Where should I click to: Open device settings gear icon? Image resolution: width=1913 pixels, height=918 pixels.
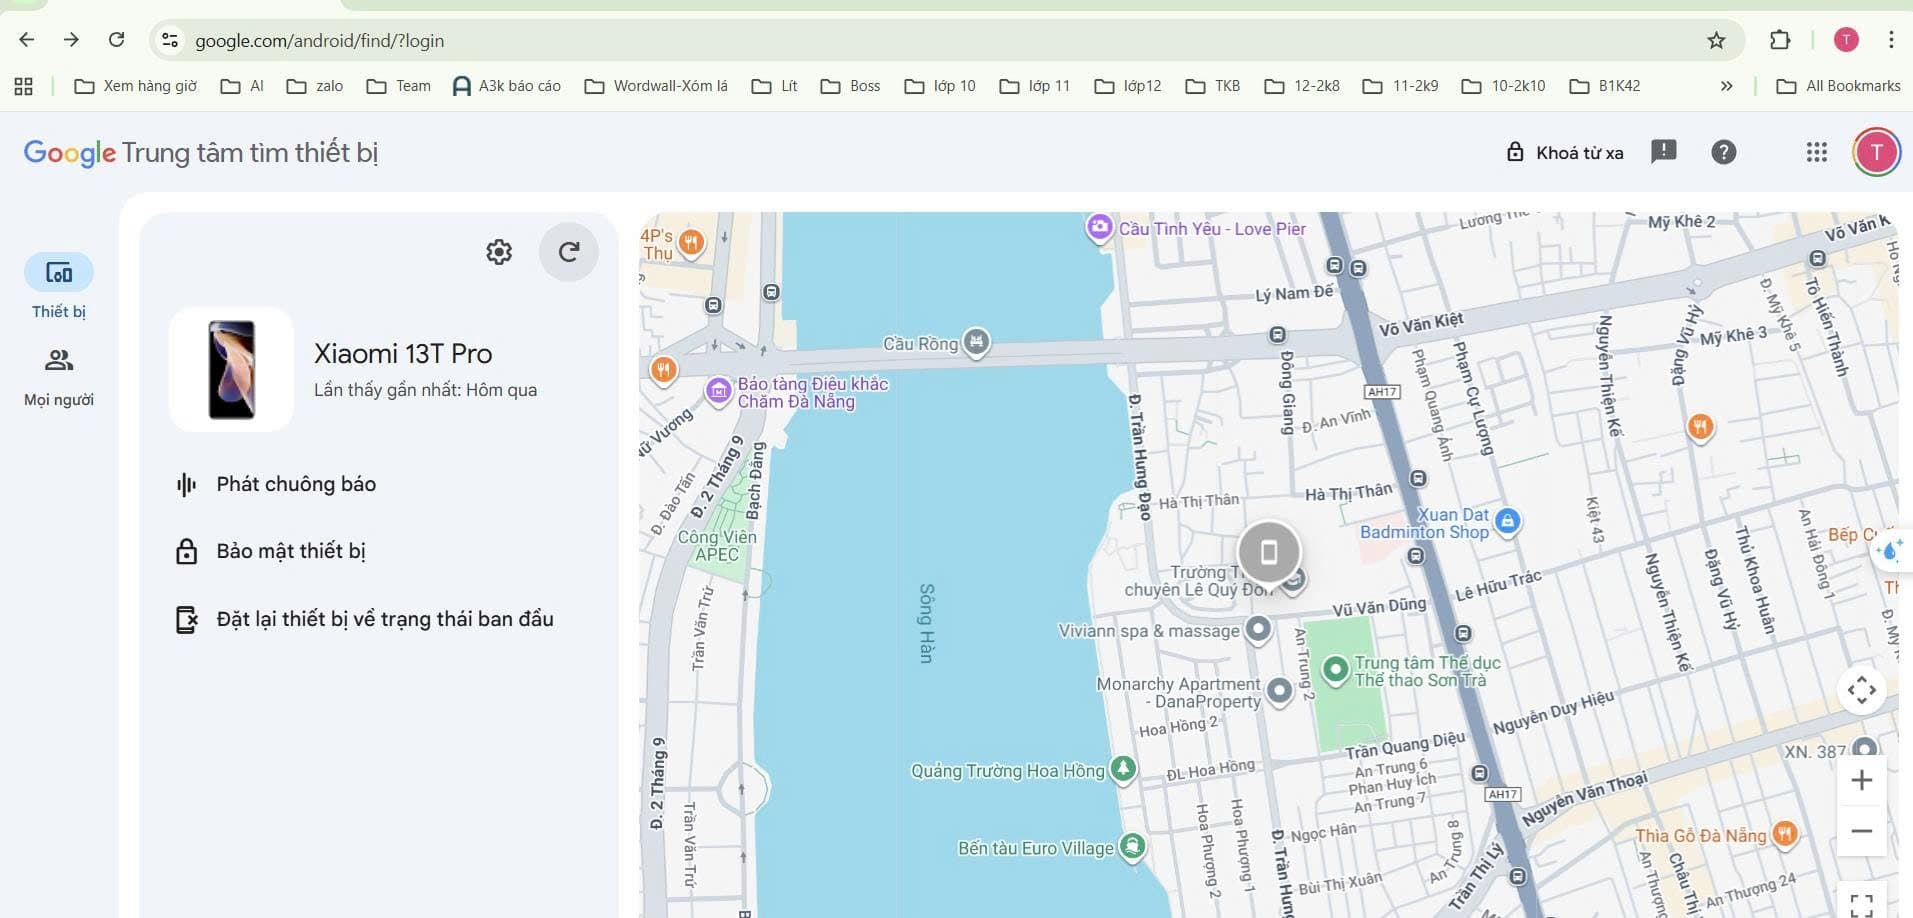tap(499, 252)
